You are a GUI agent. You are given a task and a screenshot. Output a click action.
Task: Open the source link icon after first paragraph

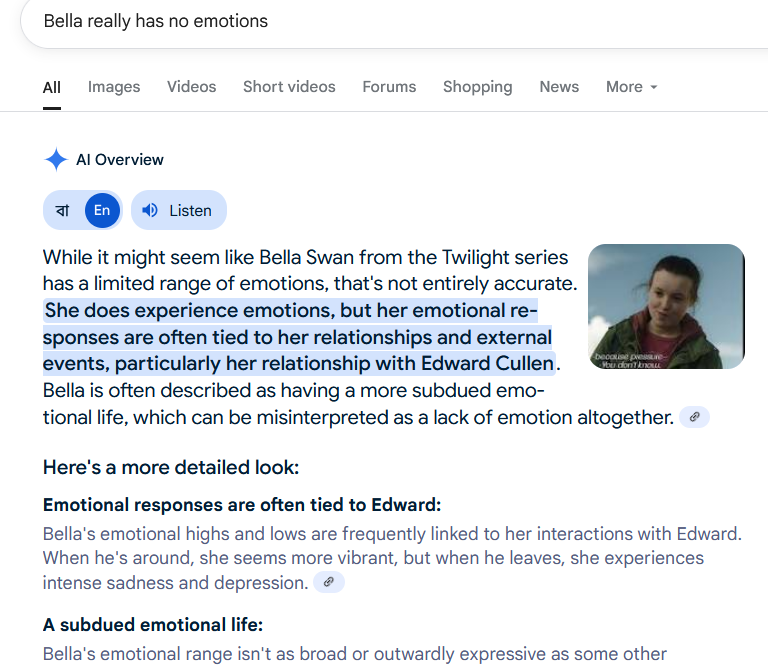tap(694, 417)
